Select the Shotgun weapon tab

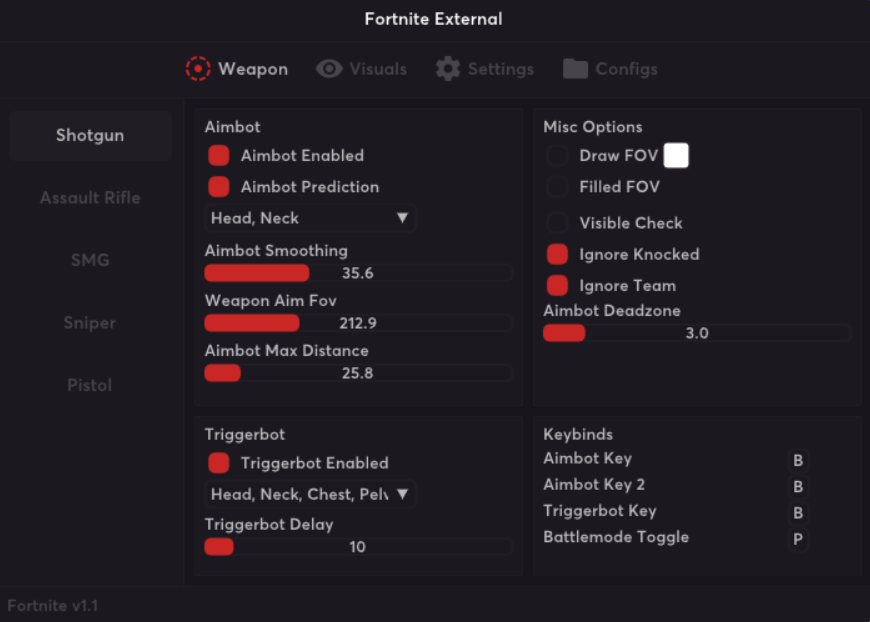pyautogui.click(x=90, y=135)
